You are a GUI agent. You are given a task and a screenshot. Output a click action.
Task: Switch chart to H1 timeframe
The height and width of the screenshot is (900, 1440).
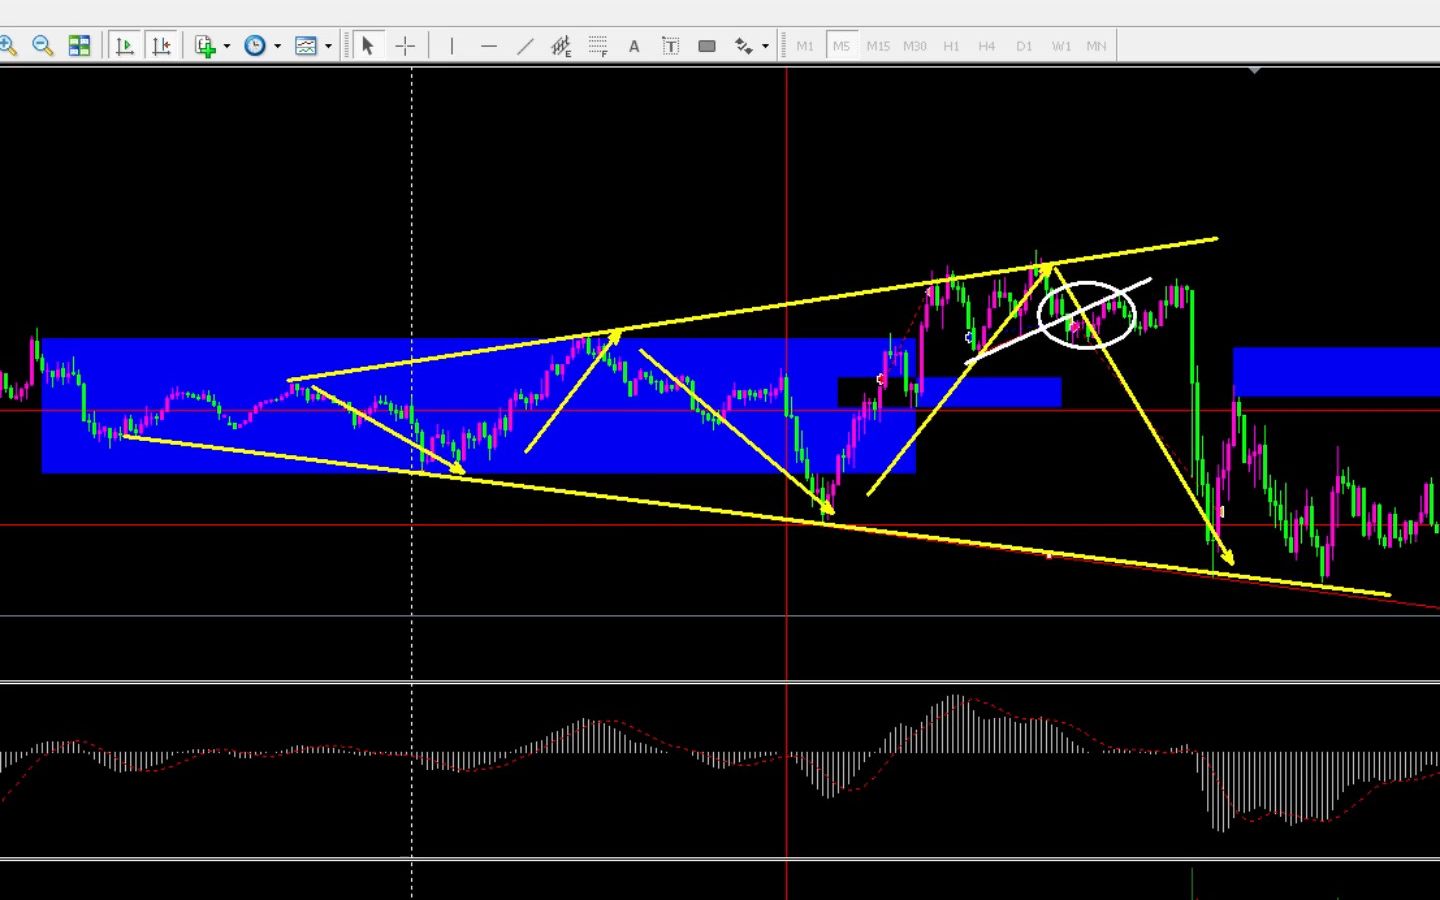(951, 46)
